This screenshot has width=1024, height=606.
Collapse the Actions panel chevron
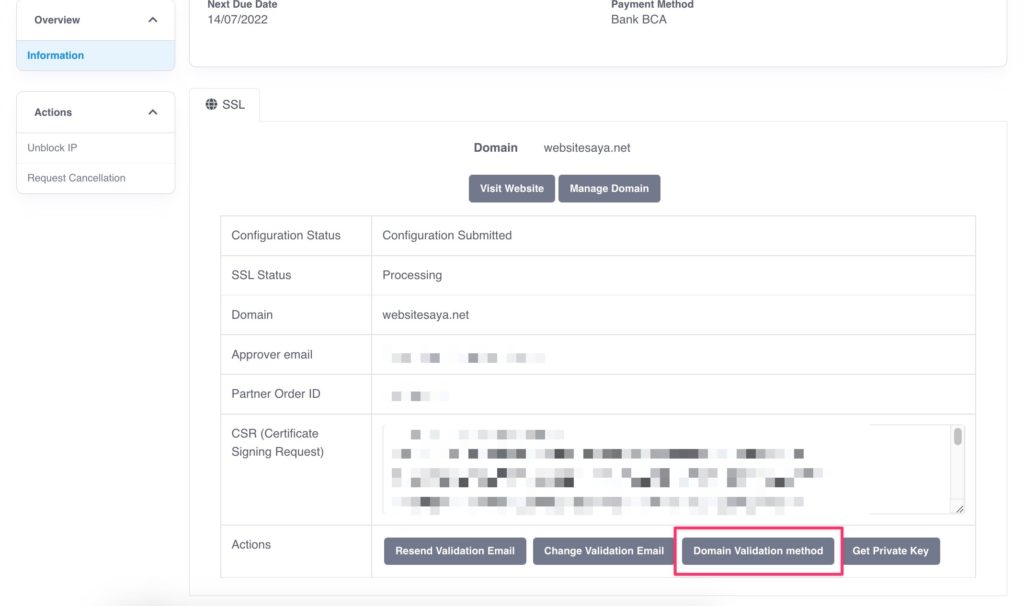(152, 111)
